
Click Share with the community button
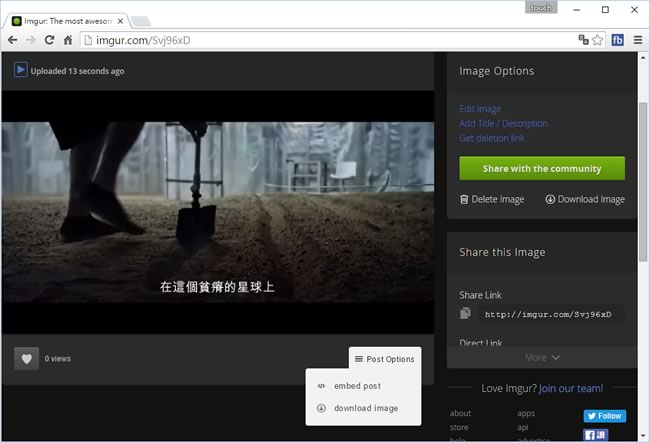point(542,168)
